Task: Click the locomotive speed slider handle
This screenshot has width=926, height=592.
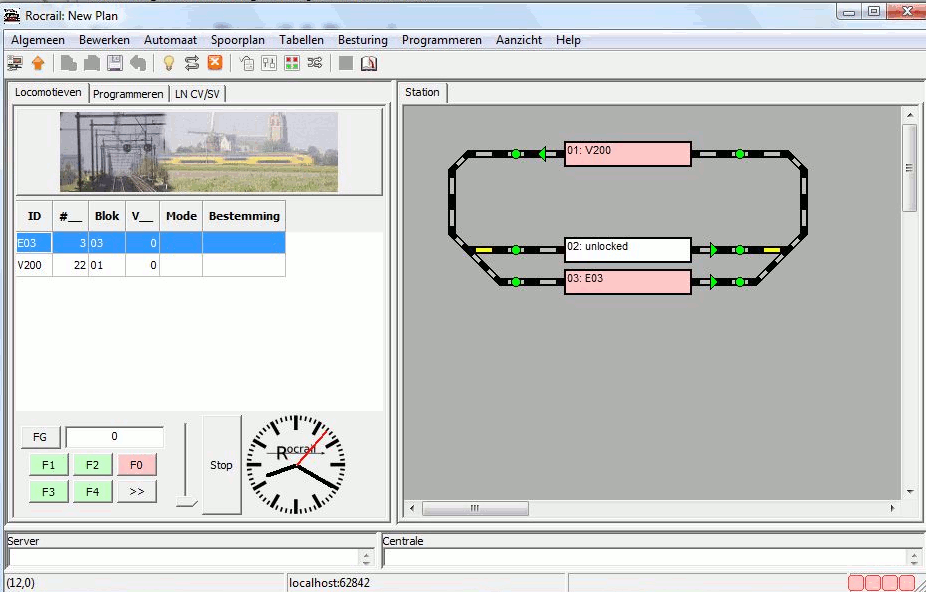Action: coord(186,502)
